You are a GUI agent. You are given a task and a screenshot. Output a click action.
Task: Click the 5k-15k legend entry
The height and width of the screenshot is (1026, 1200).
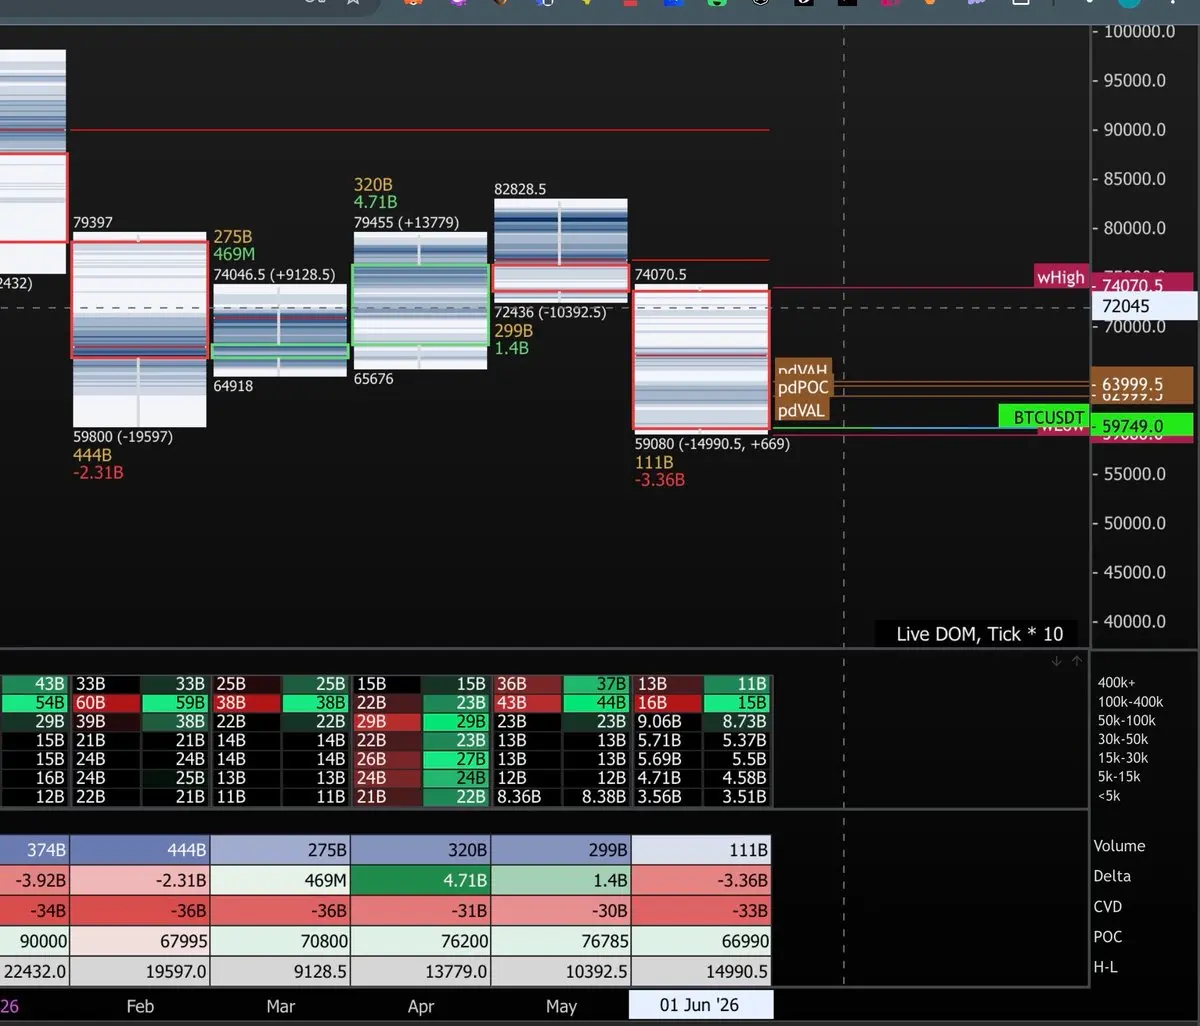point(1119,777)
